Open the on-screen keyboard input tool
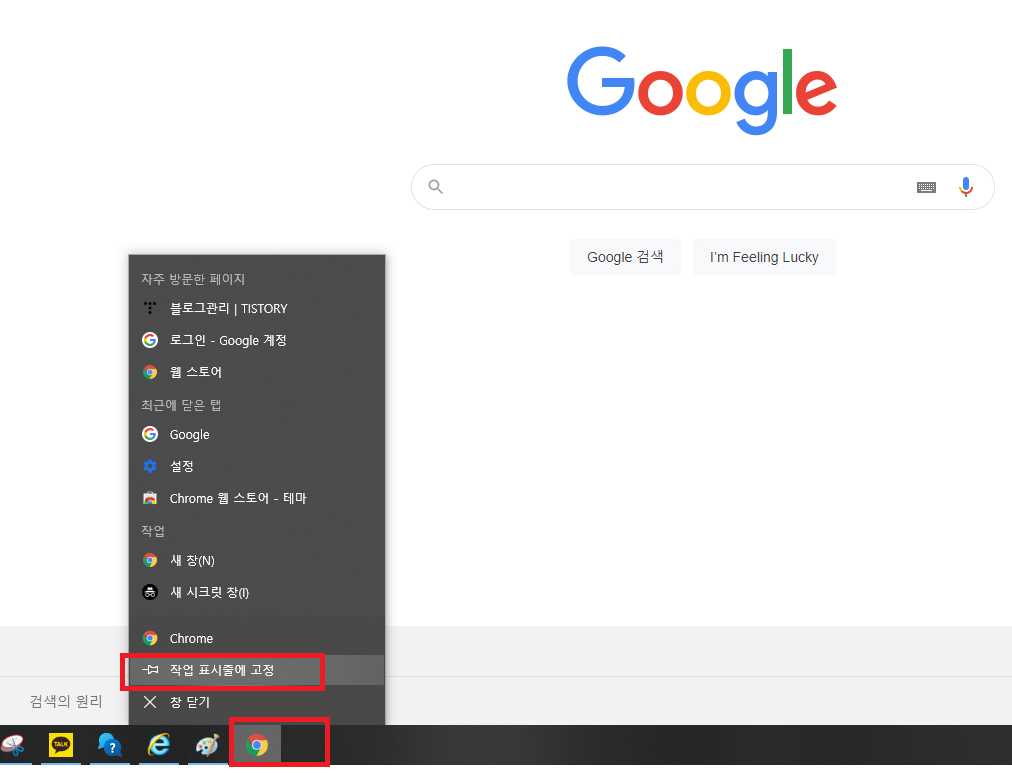The image size is (1012, 773). 926,187
